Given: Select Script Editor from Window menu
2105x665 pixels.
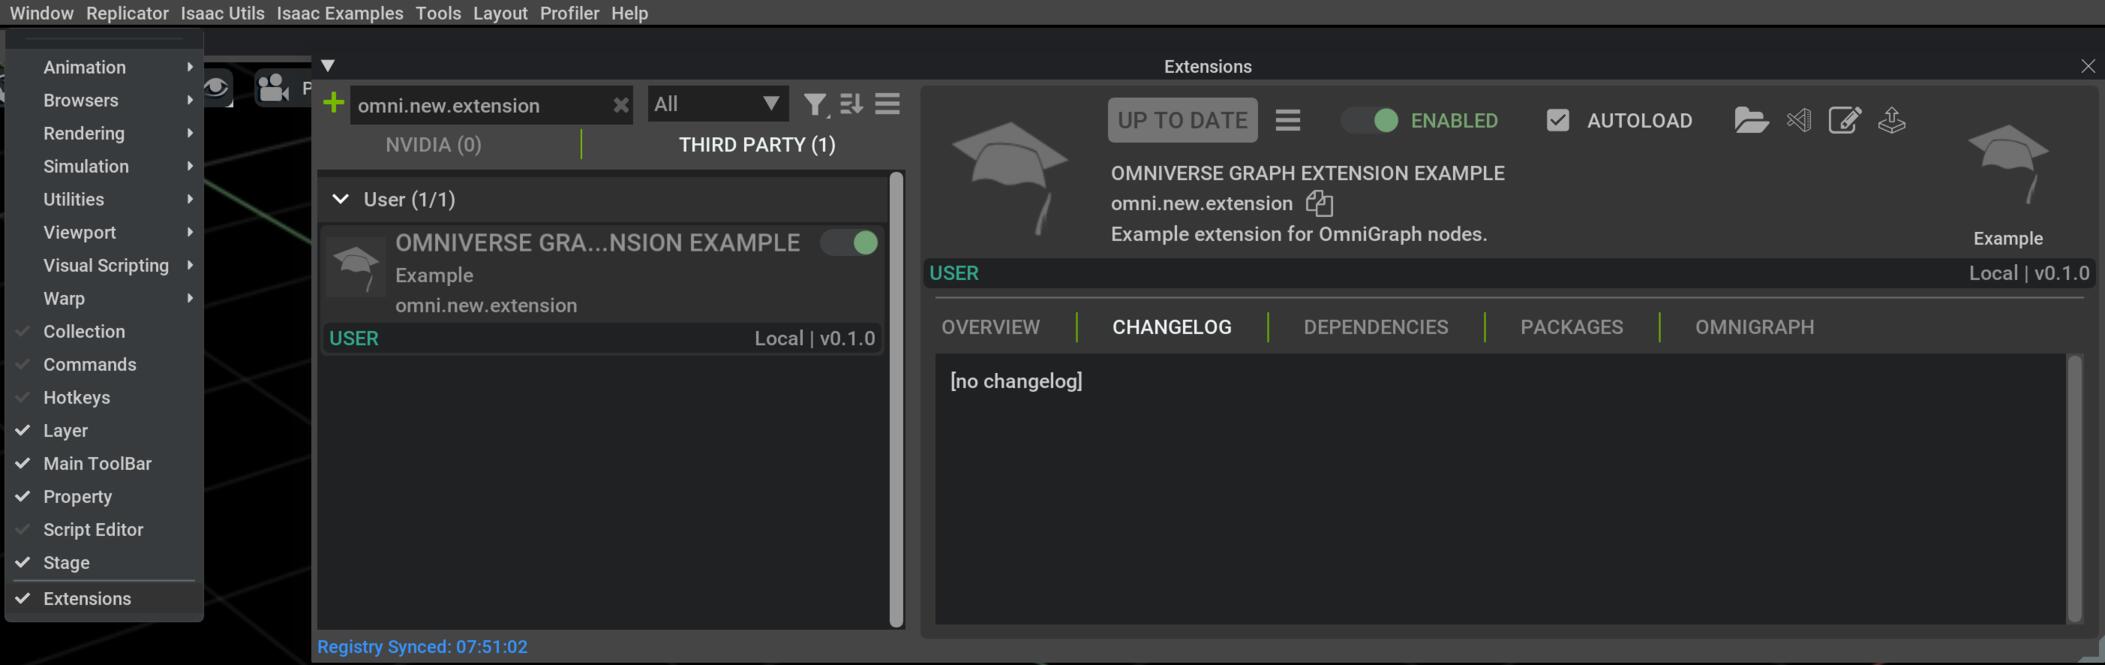Looking at the screenshot, I should click(93, 529).
